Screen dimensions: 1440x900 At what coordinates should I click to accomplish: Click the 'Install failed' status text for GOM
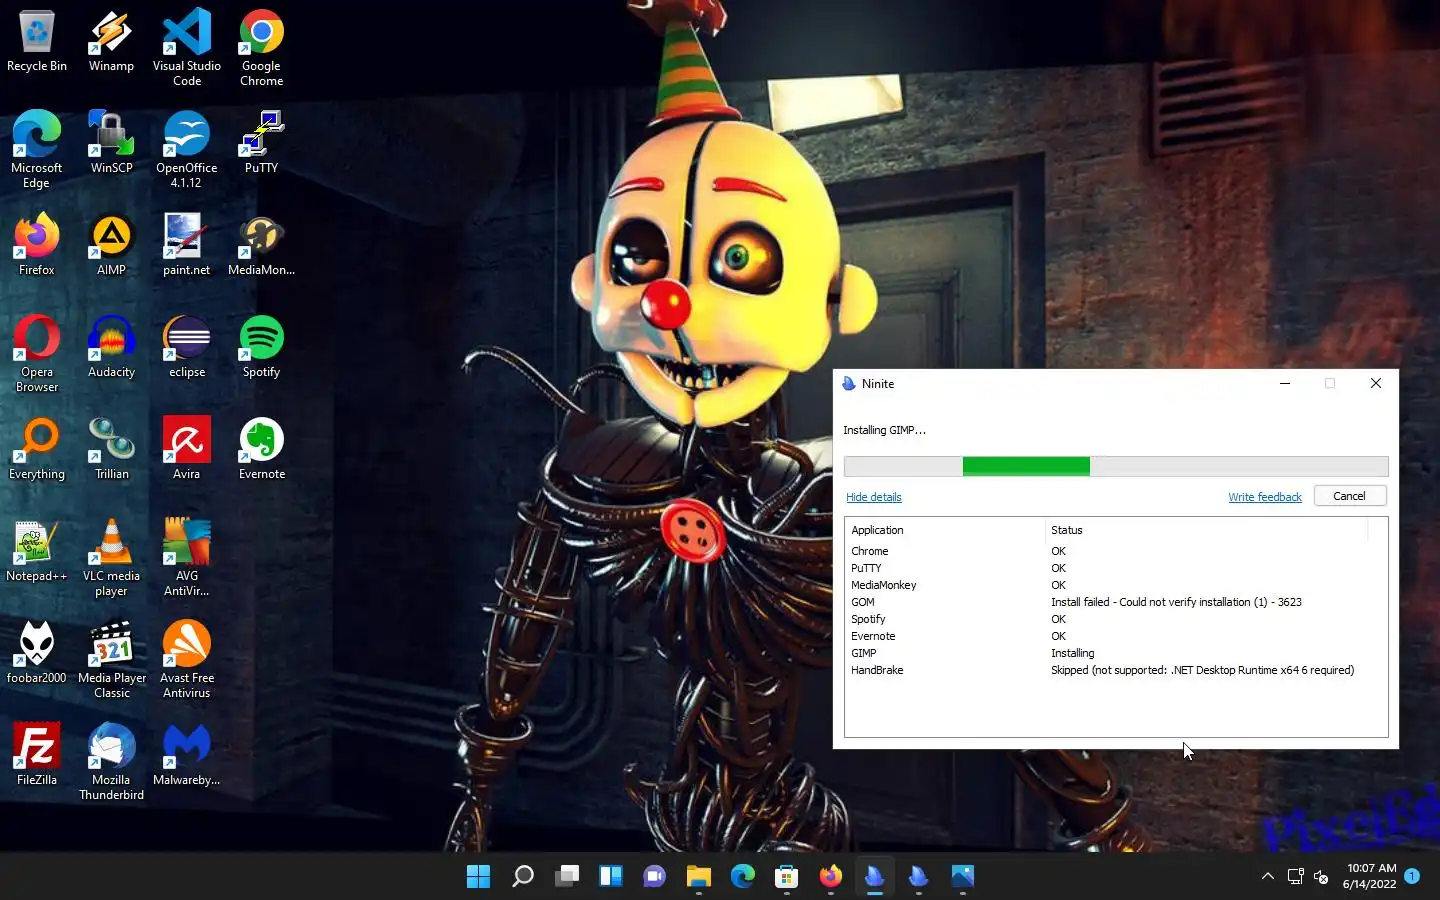tap(1176, 602)
